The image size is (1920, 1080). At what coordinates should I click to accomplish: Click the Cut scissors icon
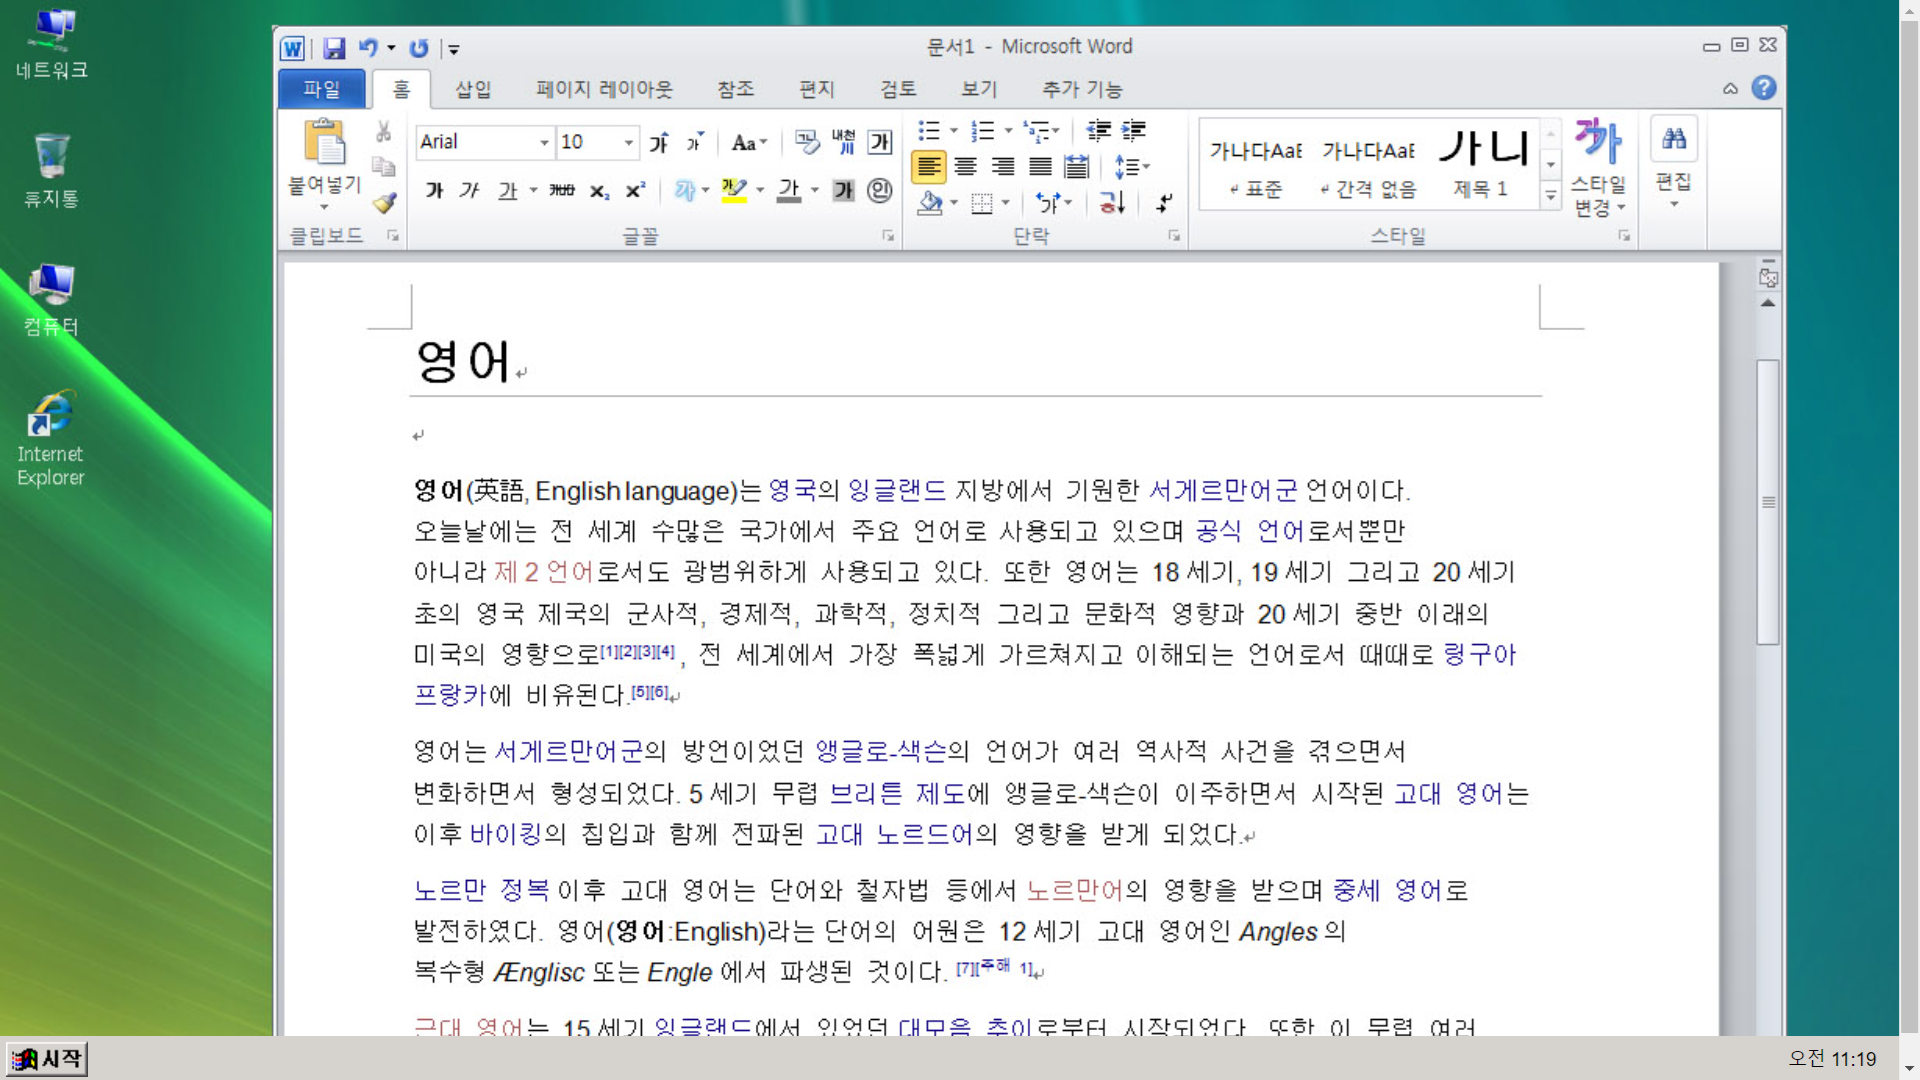click(384, 132)
